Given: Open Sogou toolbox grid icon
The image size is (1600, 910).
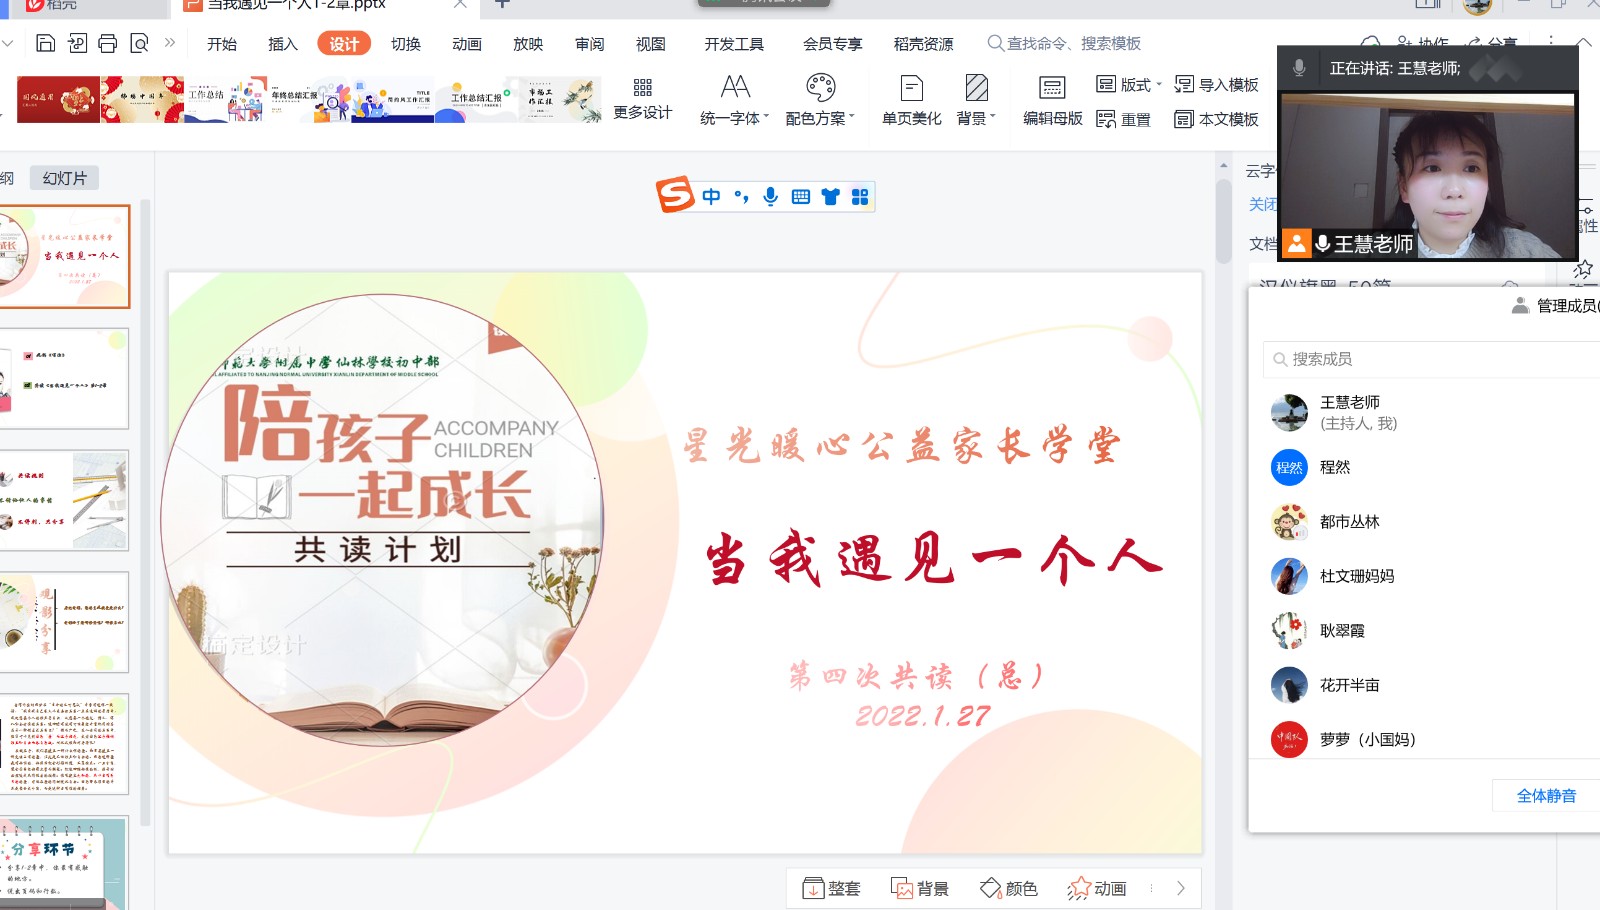Looking at the screenshot, I should click(860, 196).
